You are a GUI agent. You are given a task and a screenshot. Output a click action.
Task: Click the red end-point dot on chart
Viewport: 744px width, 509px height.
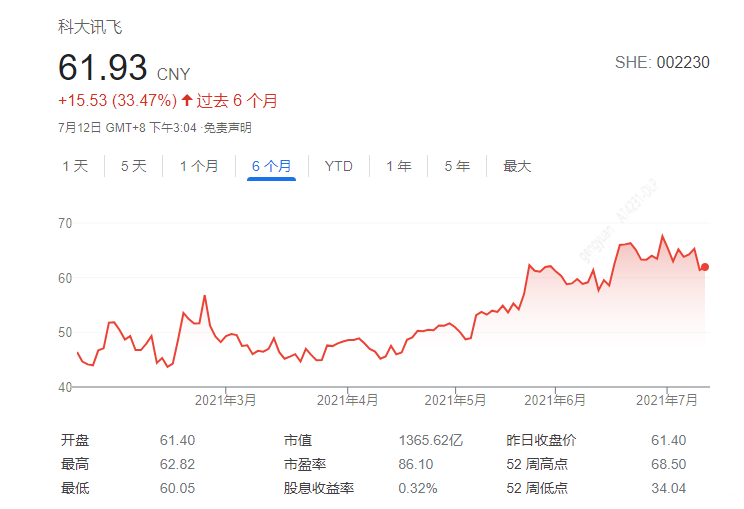click(x=705, y=267)
